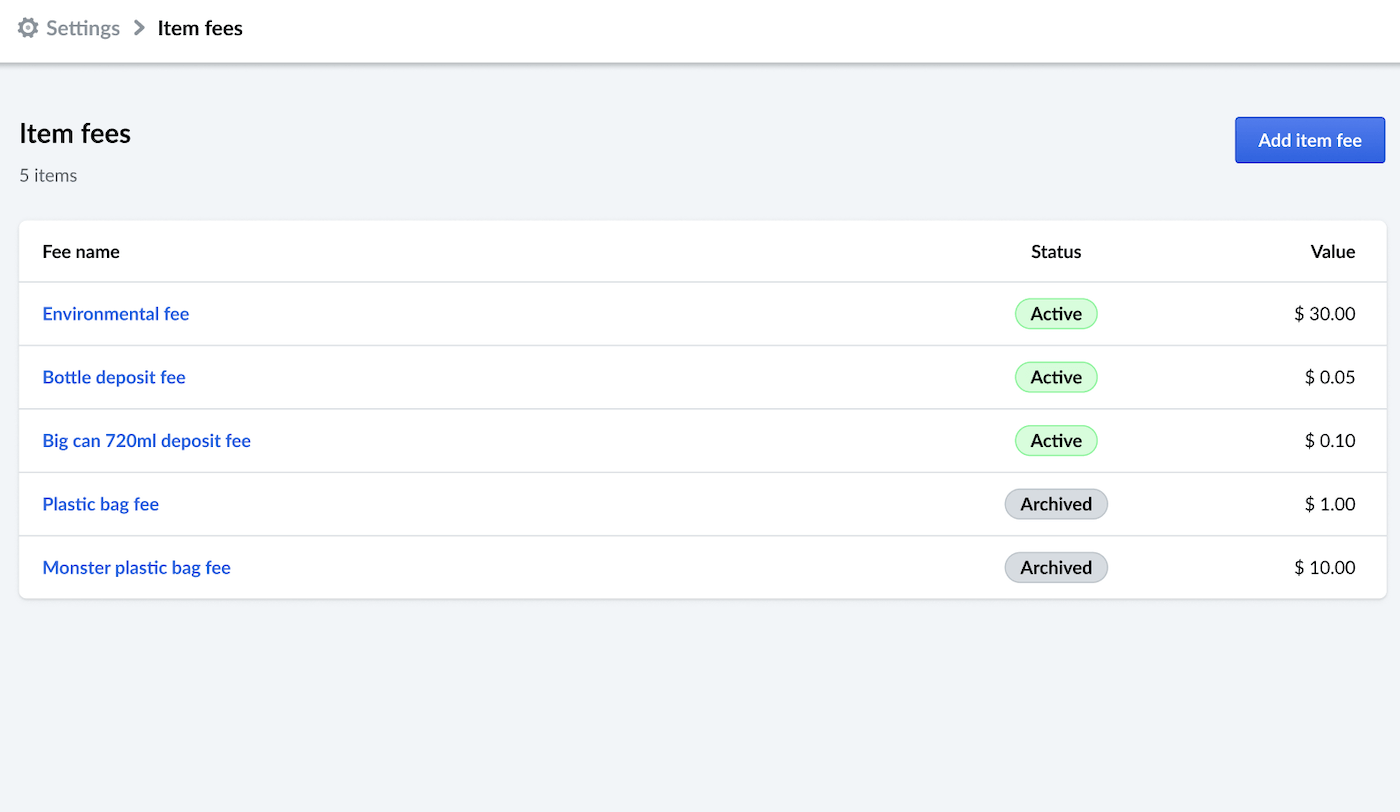This screenshot has height=812, width=1400.
Task: Go back to Settings breadcrumb
Action: pyautogui.click(x=83, y=28)
